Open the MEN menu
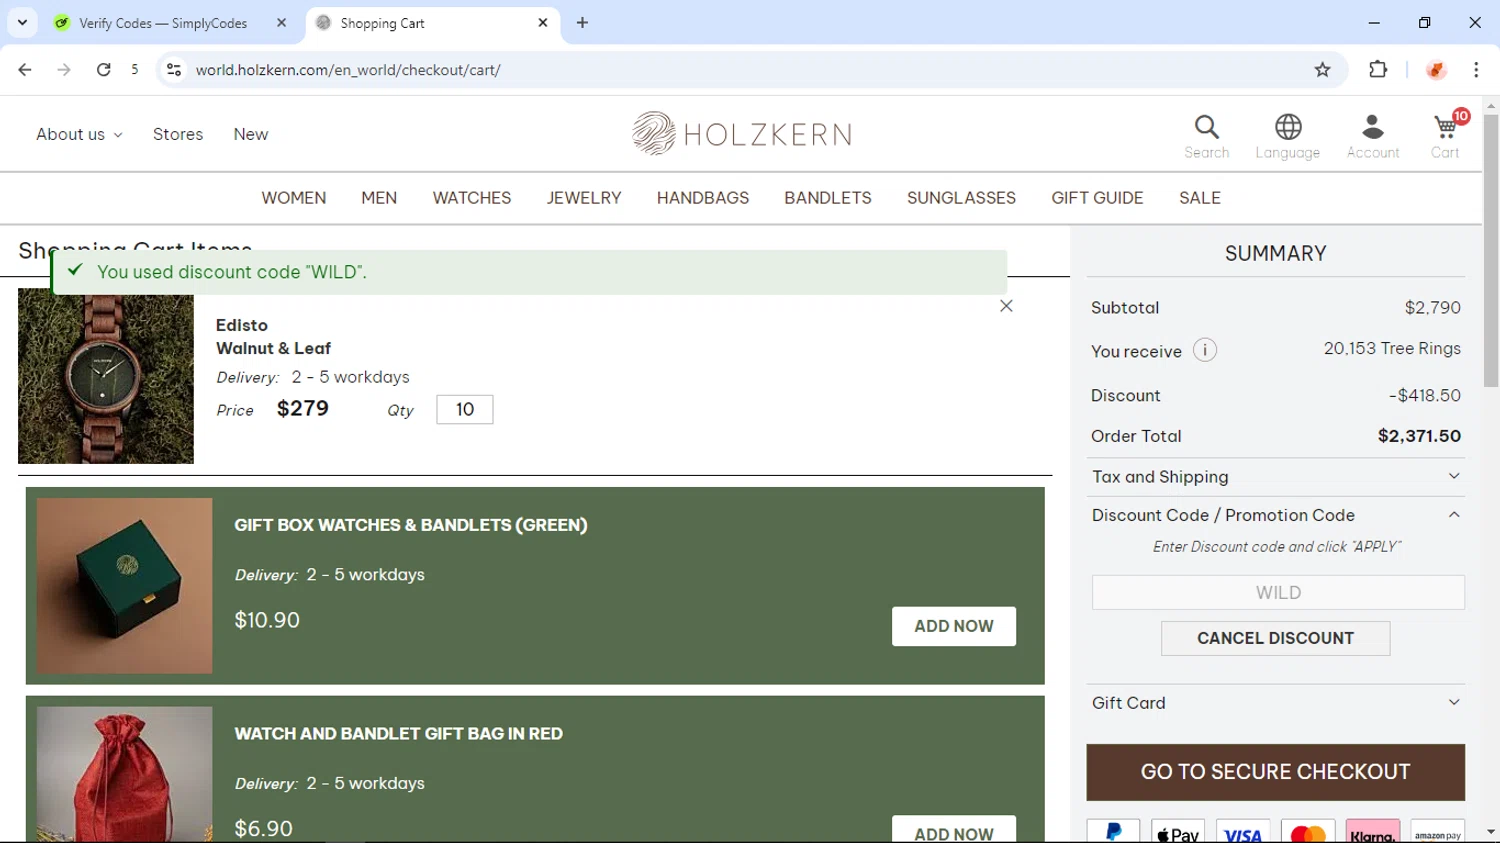The width and height of the screenshot is (1500, 843). pos(379,198)
